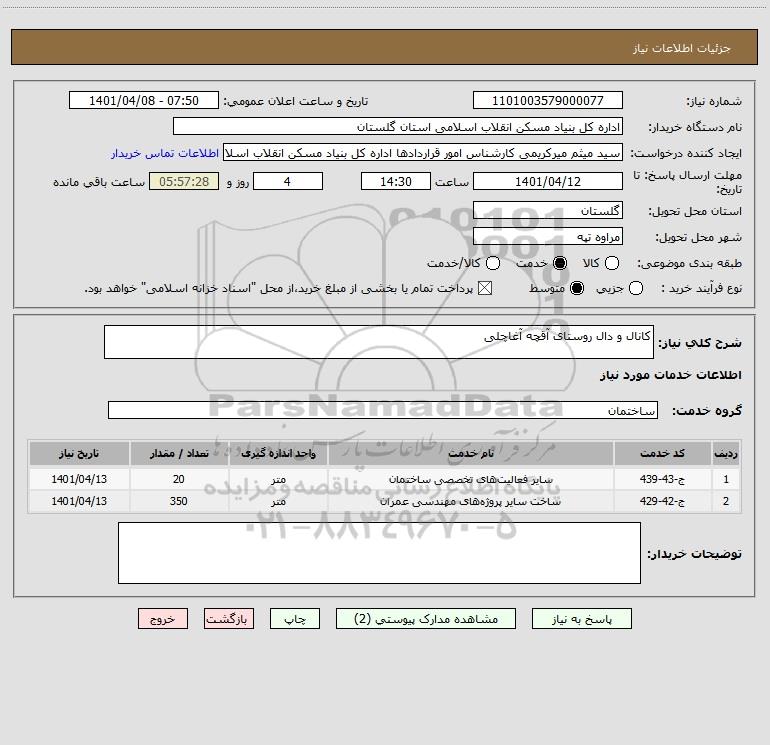
Task: Click the نام خدمت column header
Action: point(470,453)
